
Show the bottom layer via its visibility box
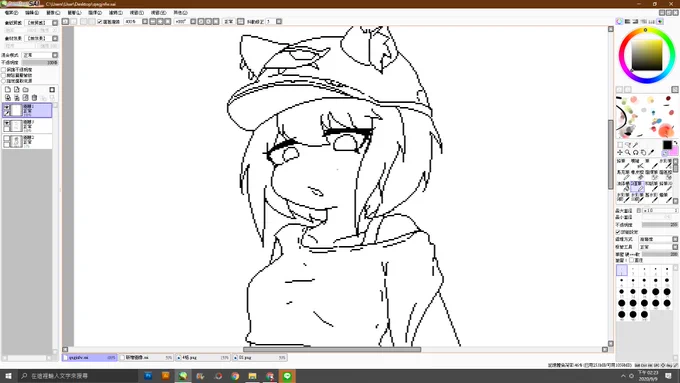pos(7,138)
